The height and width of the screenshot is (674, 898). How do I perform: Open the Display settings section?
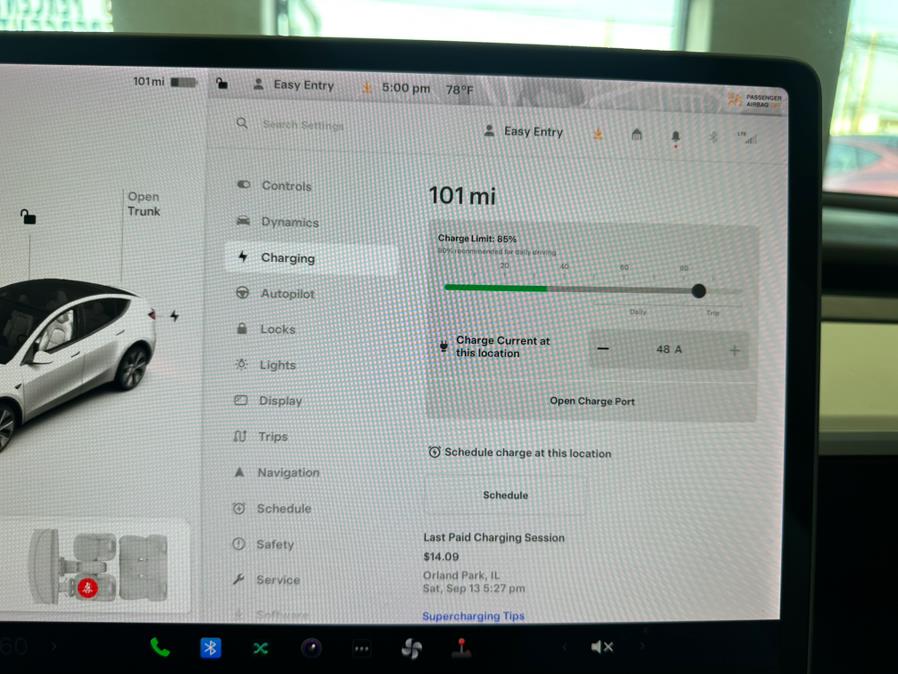pyautogui.click(x=280, y=401)
